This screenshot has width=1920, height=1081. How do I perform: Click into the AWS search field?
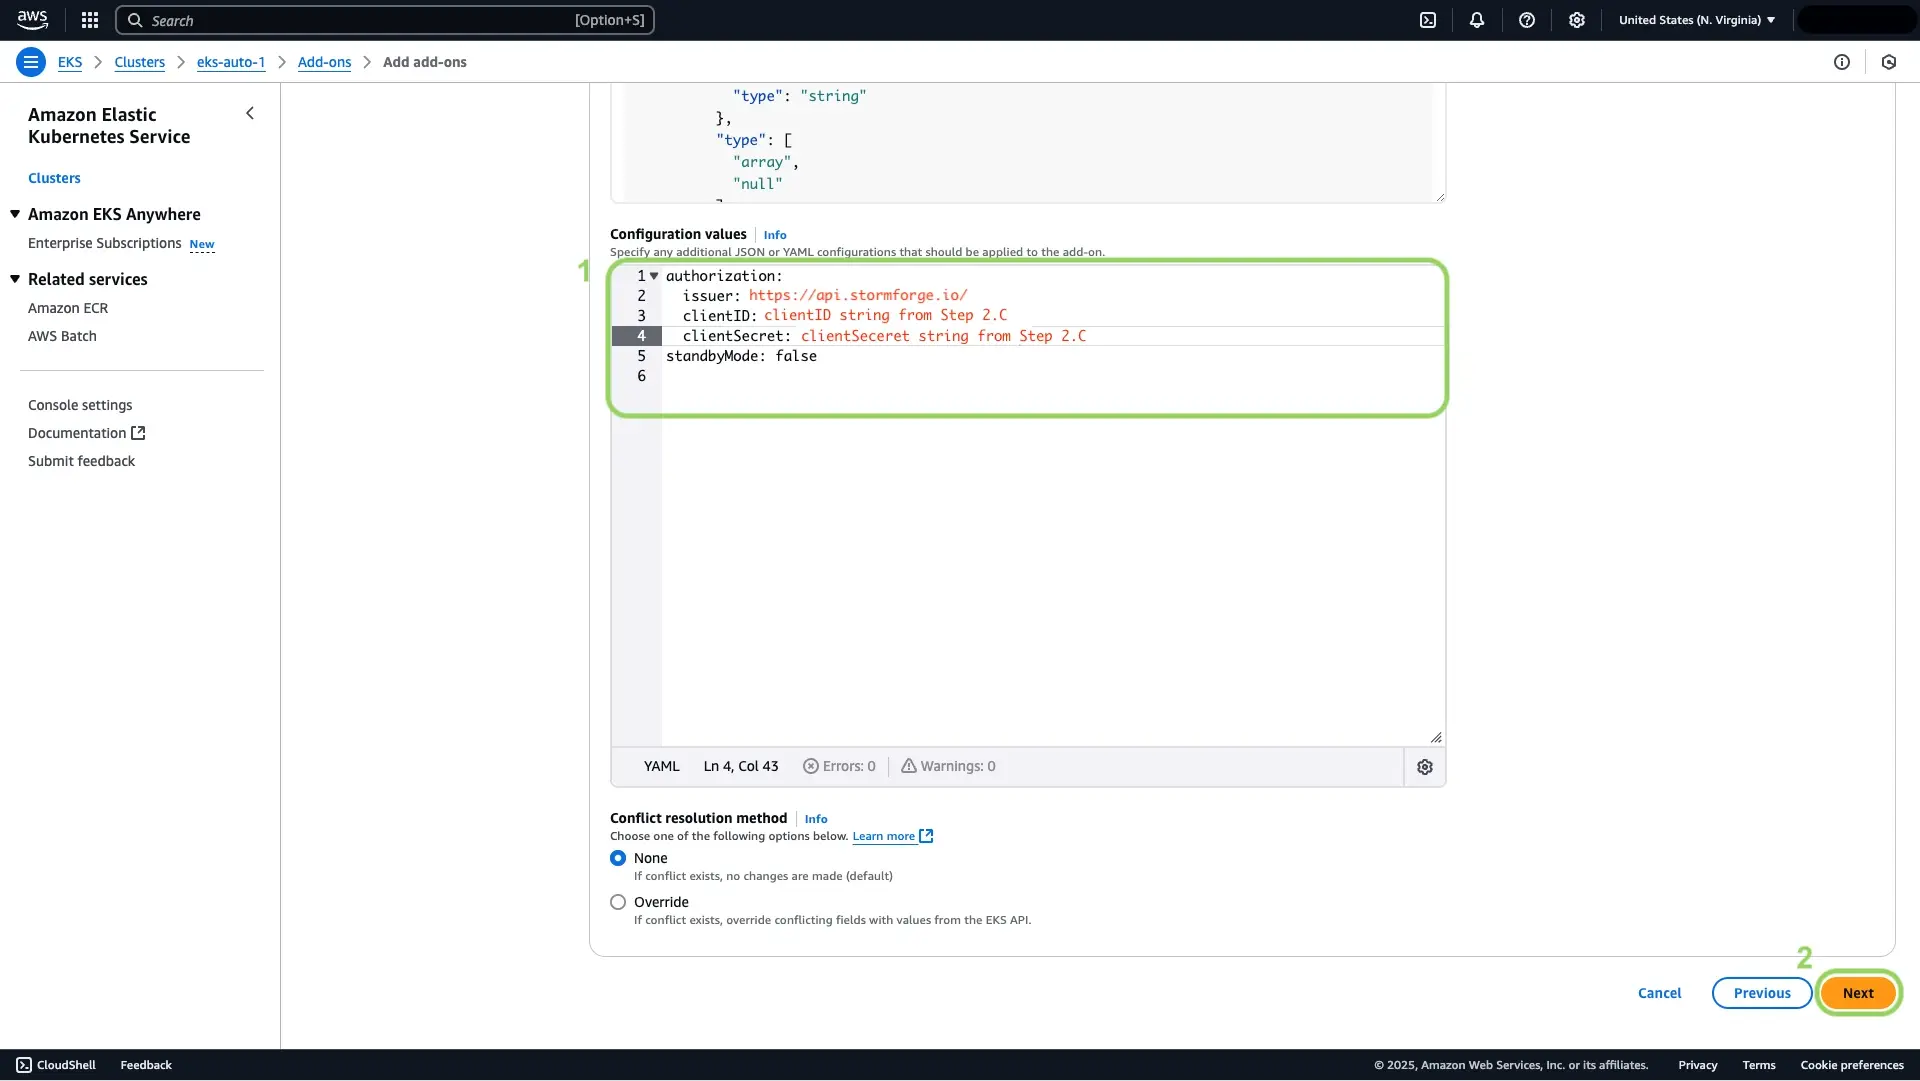[385, 20]
